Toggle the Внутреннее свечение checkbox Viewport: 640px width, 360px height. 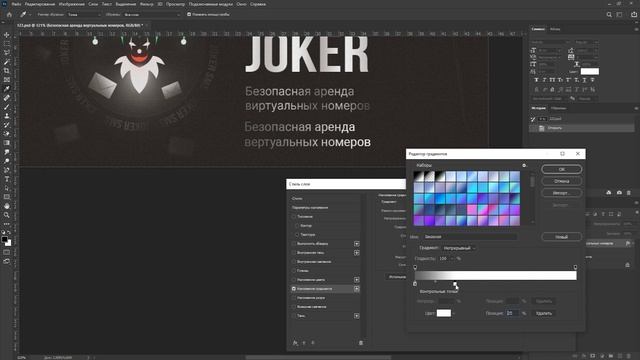click(x=293, y=262)
